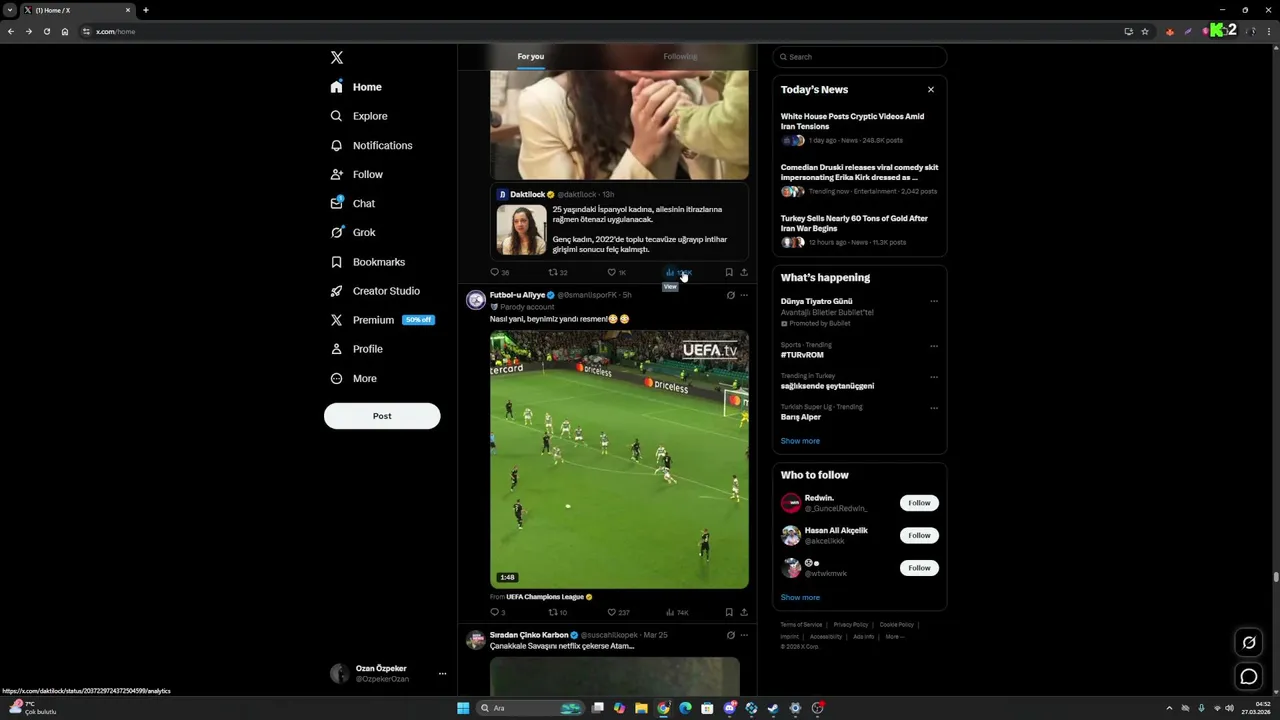Show more under Who to follow
The height and width of the screenshot is (720, 1280).
[800, 597]
